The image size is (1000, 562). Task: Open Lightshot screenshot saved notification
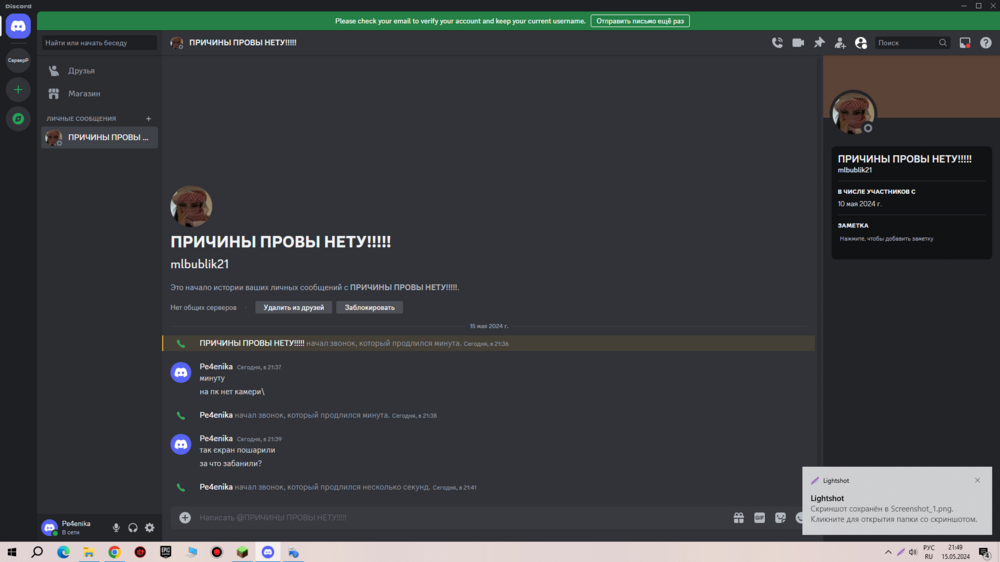[x=897, y=501]
